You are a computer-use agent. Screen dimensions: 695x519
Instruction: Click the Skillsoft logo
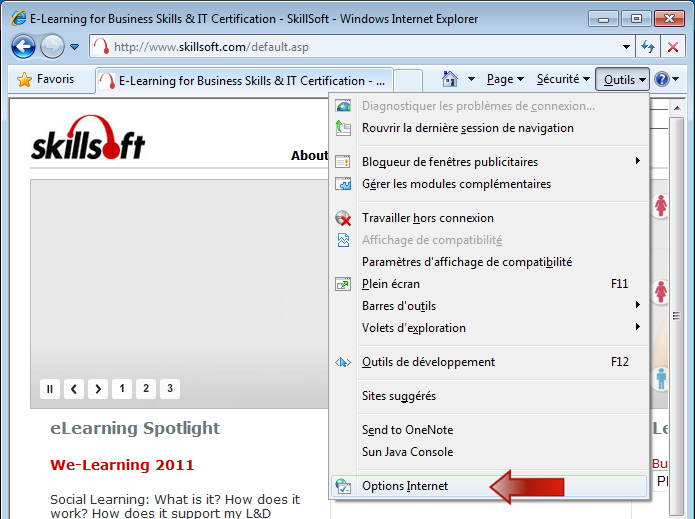click(88, 138)
